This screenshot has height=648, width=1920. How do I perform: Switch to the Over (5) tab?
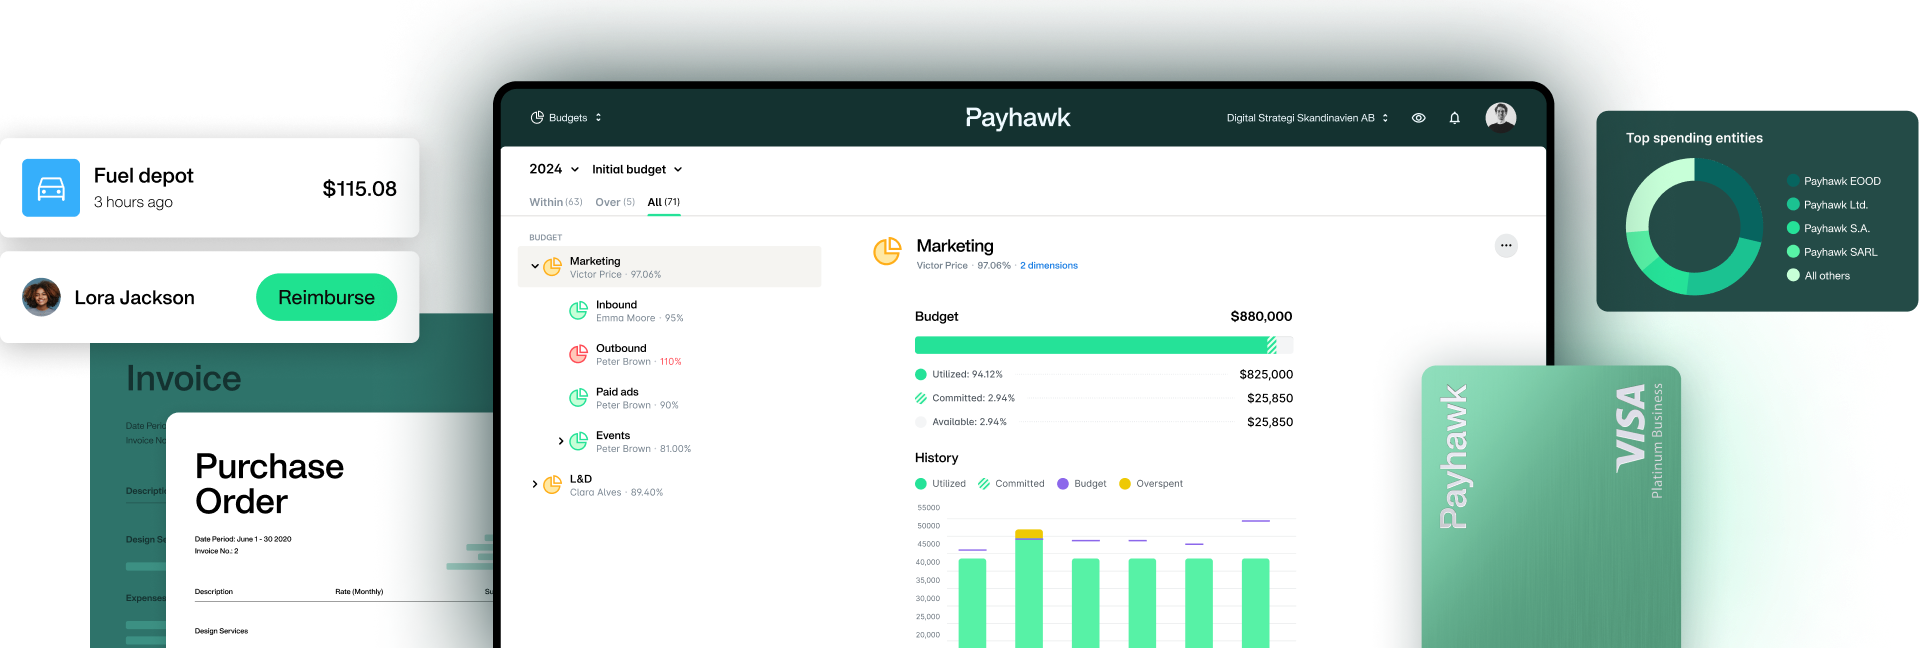[615, 202]
